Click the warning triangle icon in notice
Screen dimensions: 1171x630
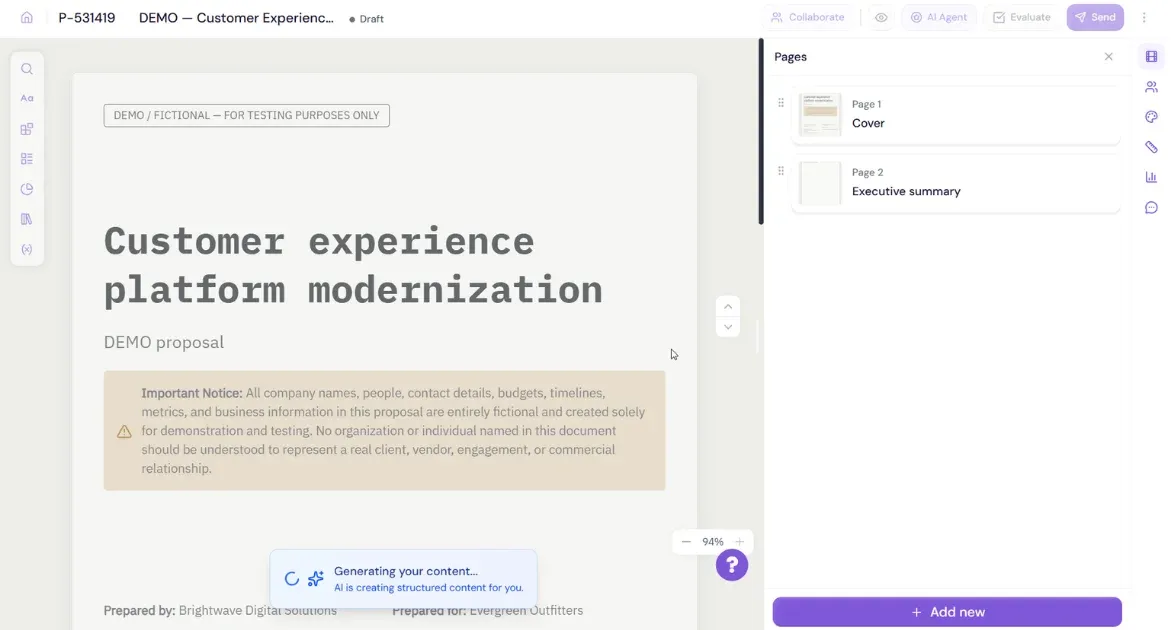click(124, 431)
